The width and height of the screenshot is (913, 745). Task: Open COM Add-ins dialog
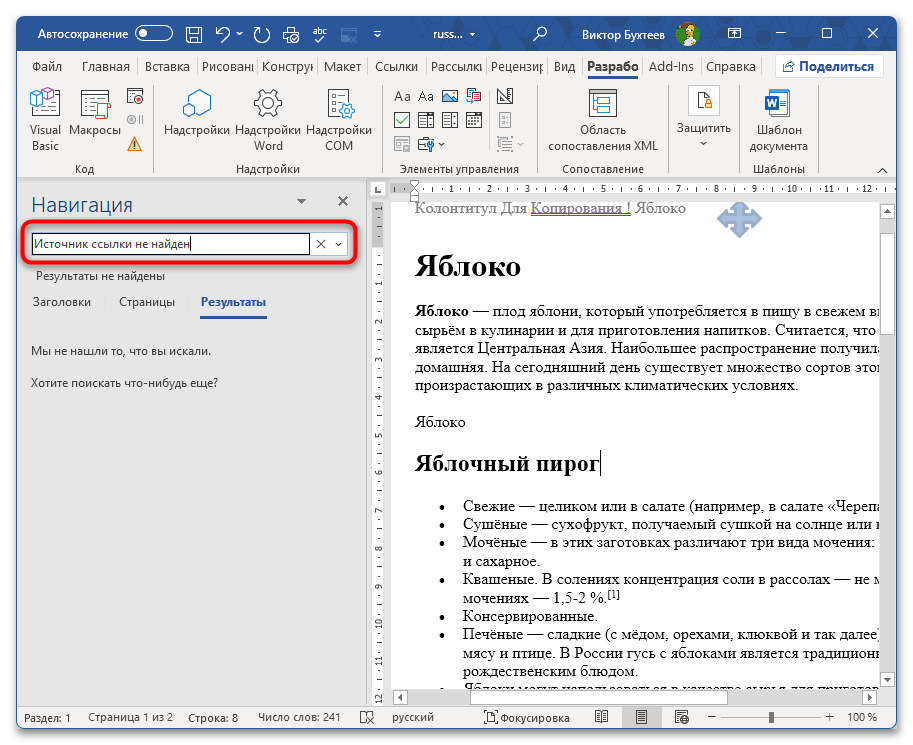pos(339,120)
